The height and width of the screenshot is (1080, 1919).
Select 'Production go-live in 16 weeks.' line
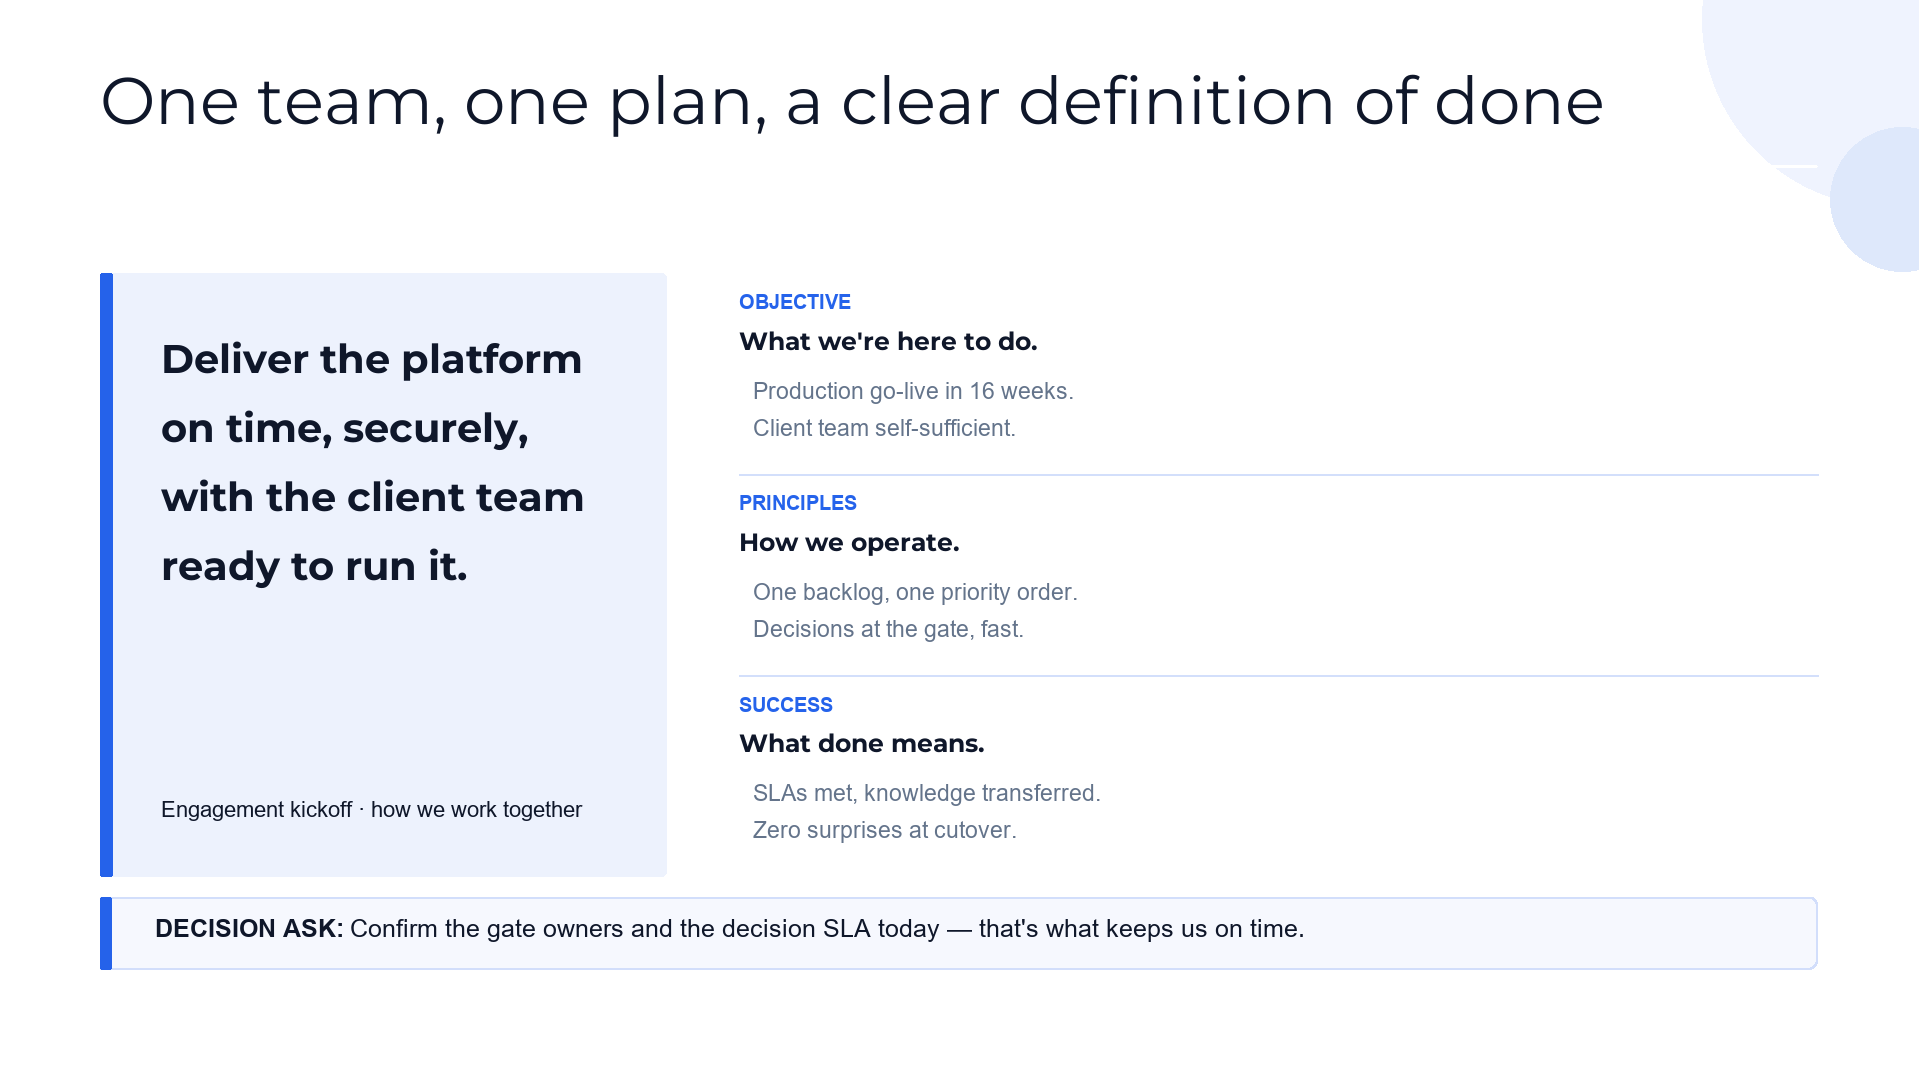(913, 391)
